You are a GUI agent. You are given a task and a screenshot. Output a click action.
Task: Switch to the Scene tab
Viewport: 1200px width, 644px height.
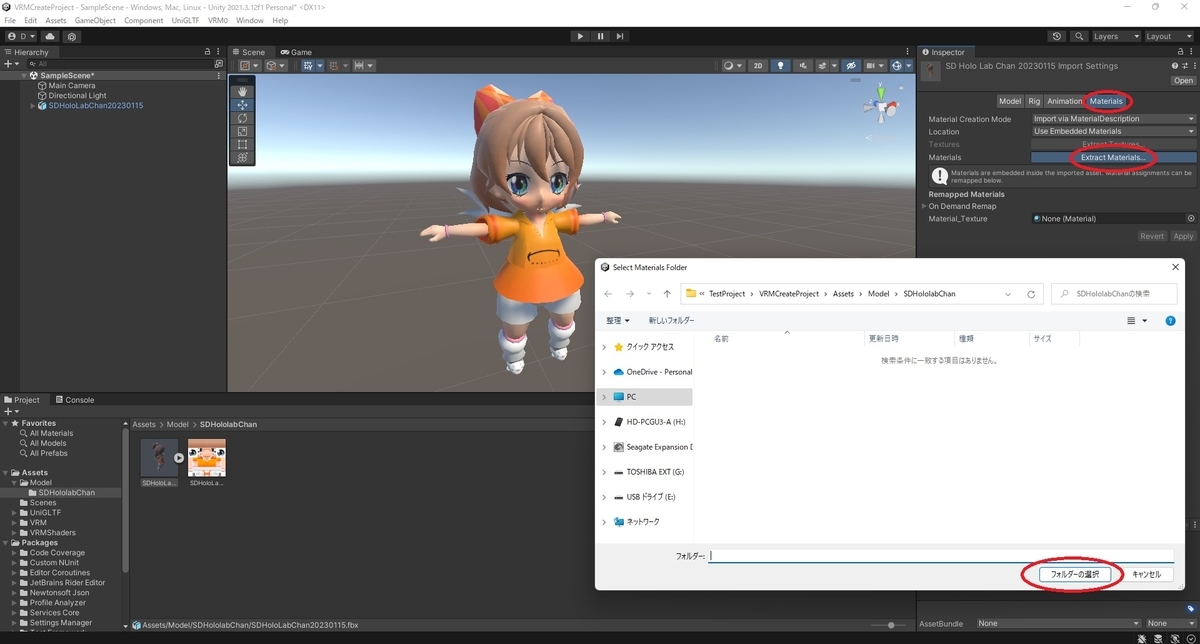(x=248, y=52)
